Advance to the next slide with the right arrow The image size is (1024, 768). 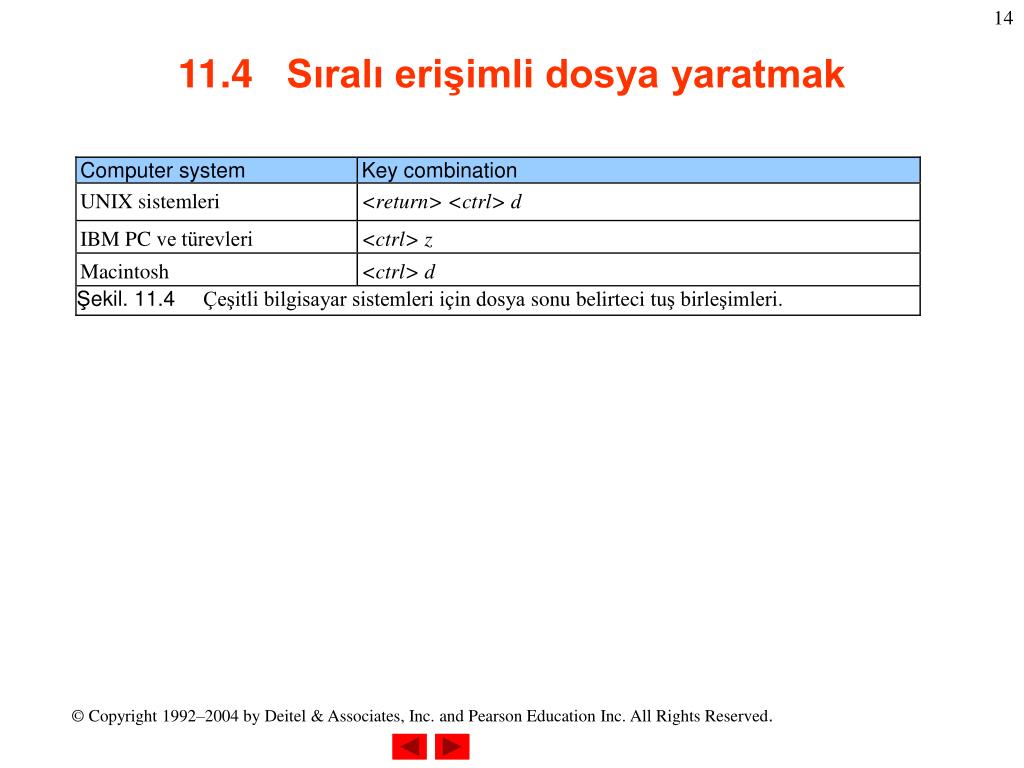point(452,746)
